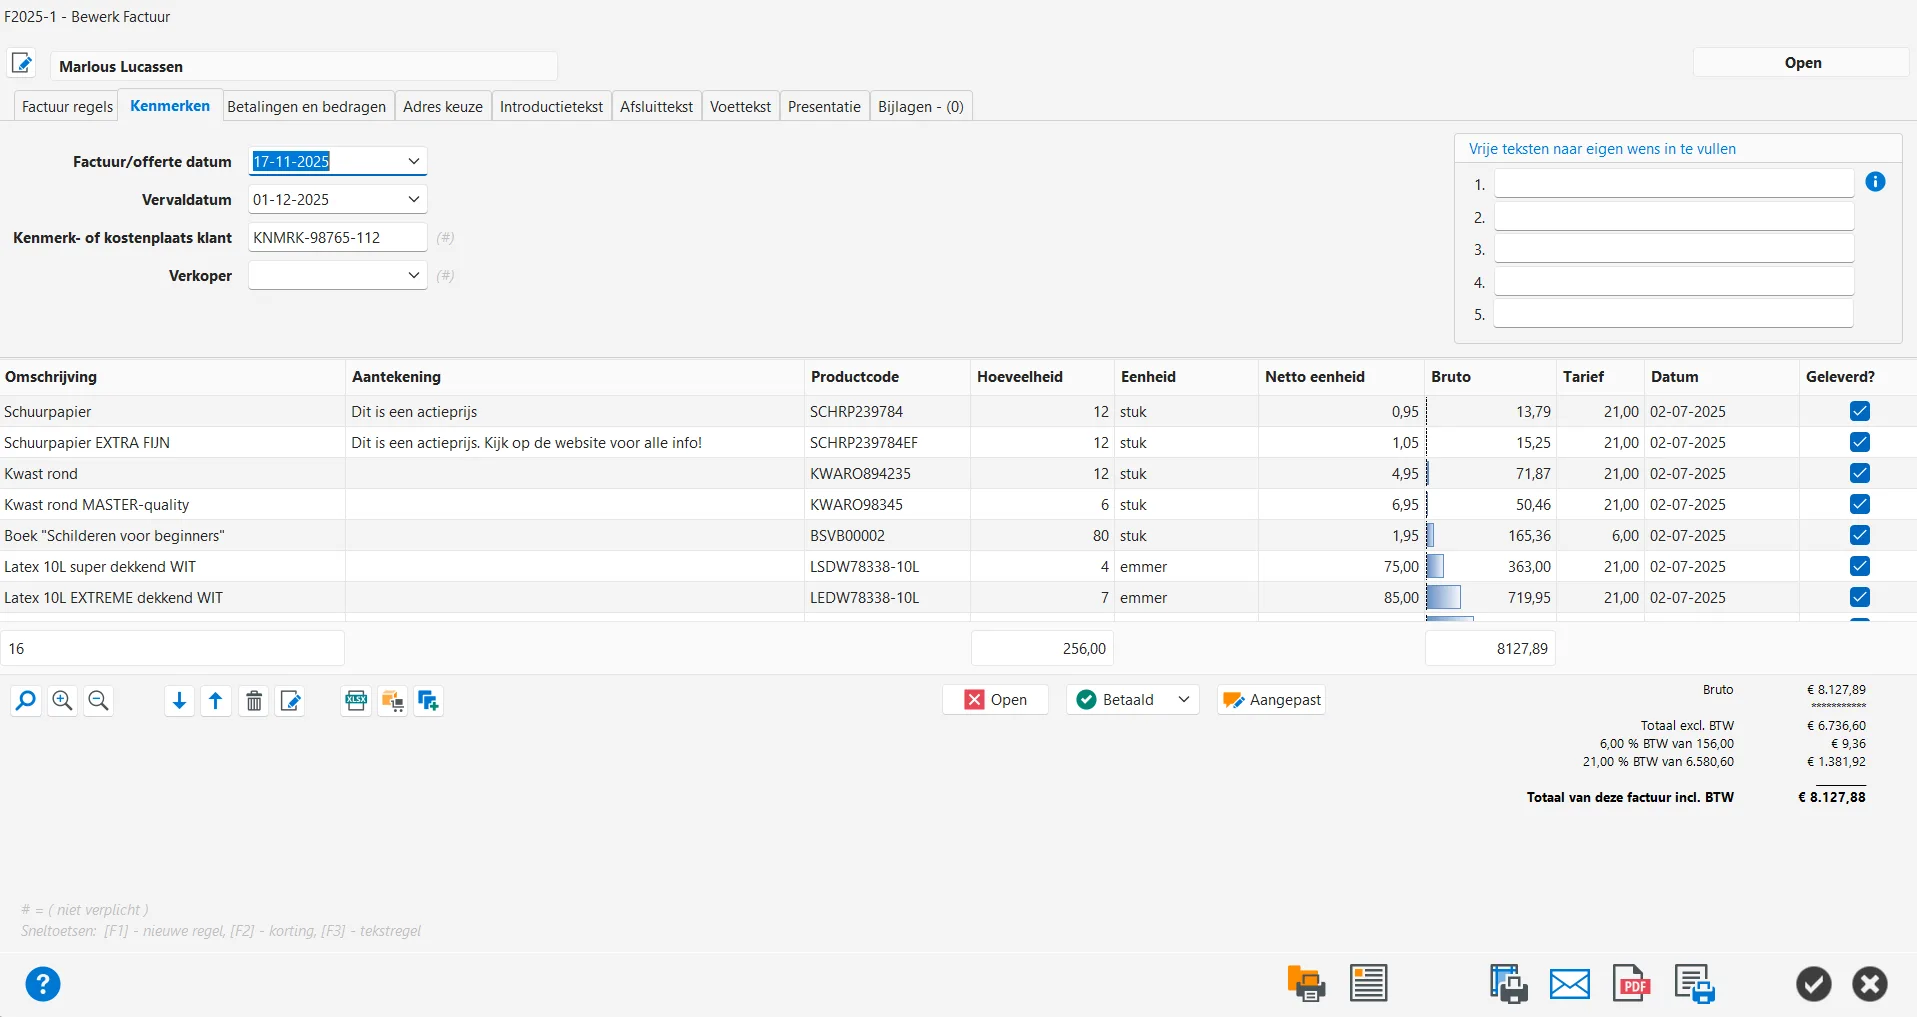Open help via blue question mark
This screenshot has height=1017, width=1917.
(43, 984)
